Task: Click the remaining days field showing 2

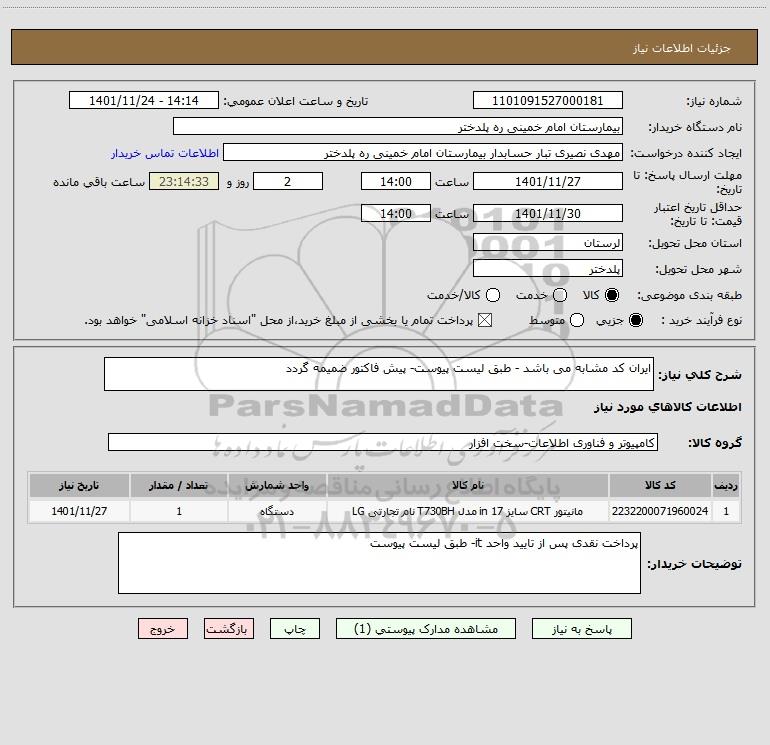Action: tap(288, 181)
